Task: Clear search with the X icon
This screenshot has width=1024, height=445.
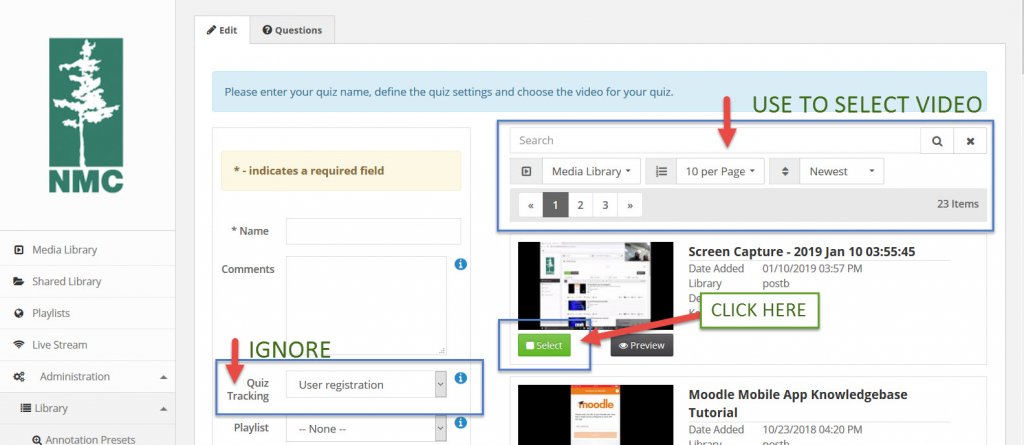Action: (x=970, y=141)
